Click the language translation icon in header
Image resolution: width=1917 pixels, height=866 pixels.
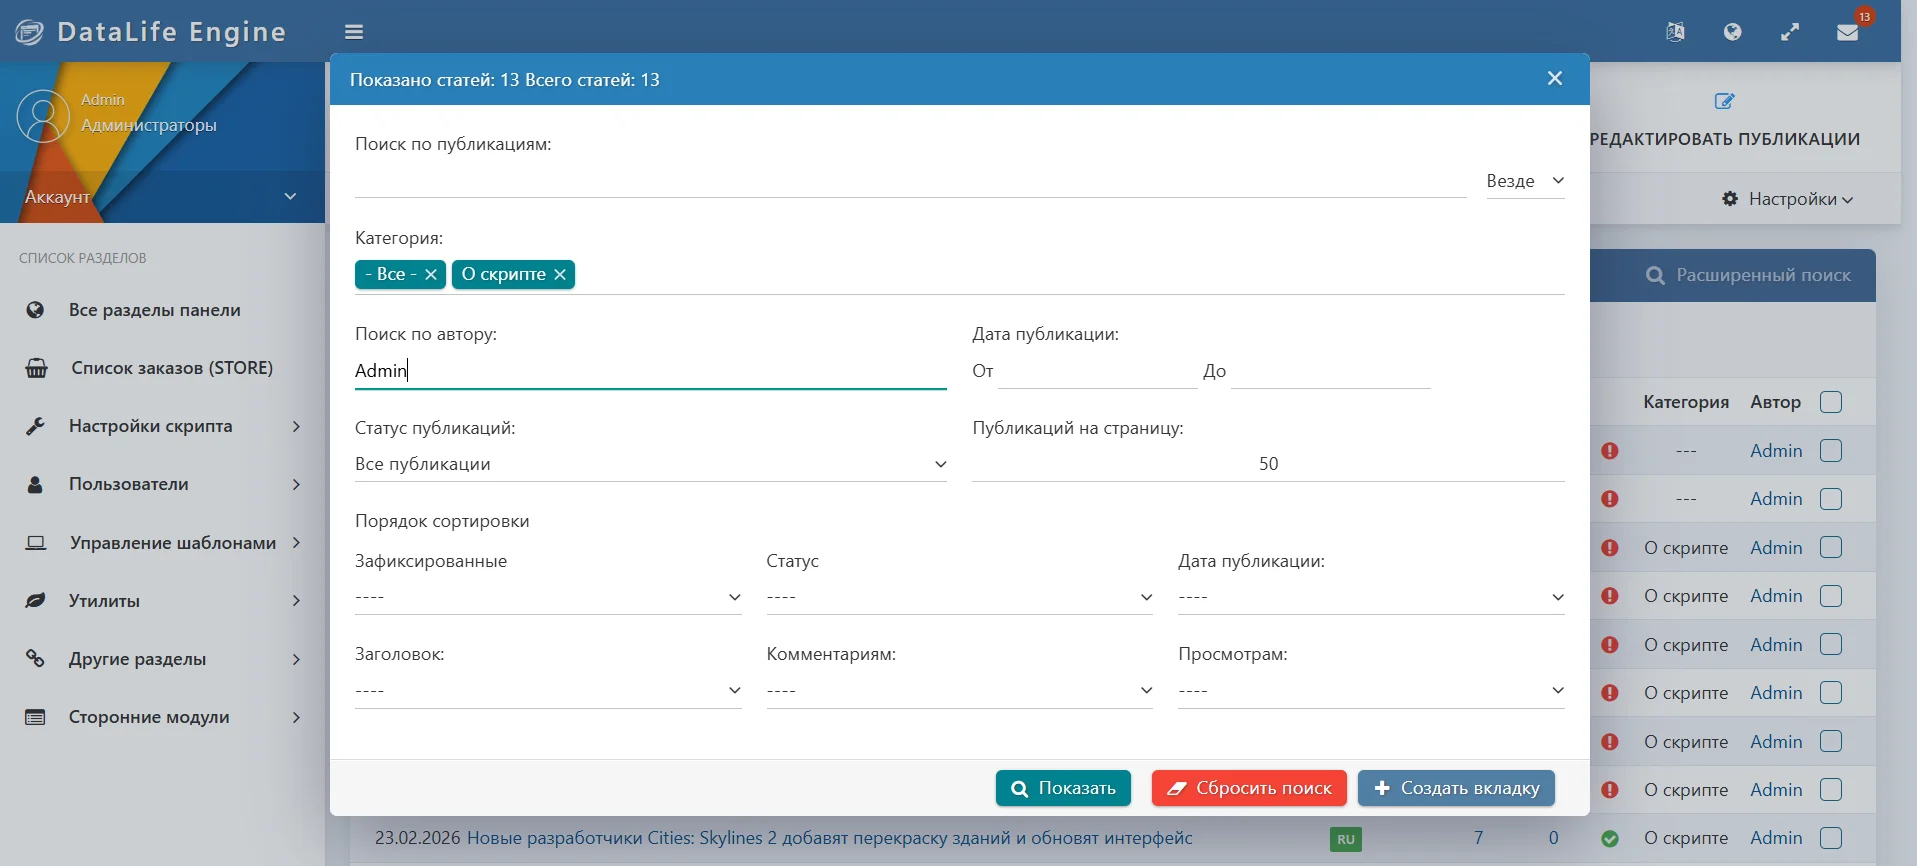point(1676,32)
